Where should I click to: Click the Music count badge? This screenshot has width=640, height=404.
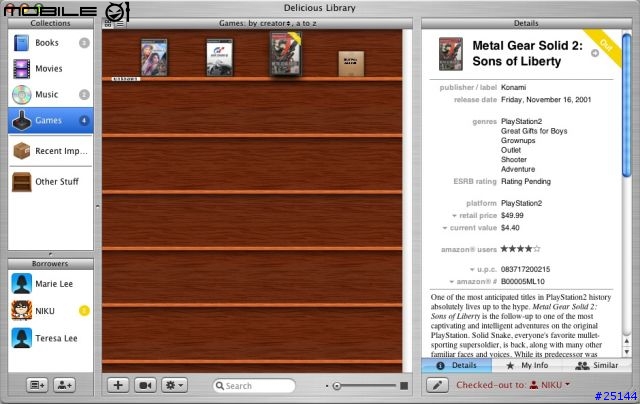[84, 94]
